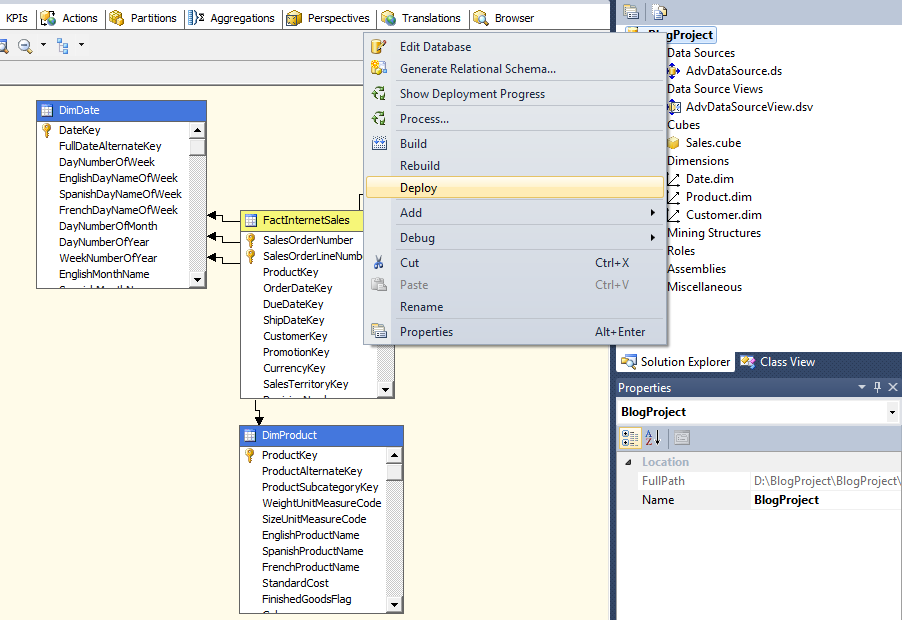This screenshot has height=620, width=902.
Task: Click the Properties icon in the context menu
Action: pyautogui.click(x=379, y=331)
